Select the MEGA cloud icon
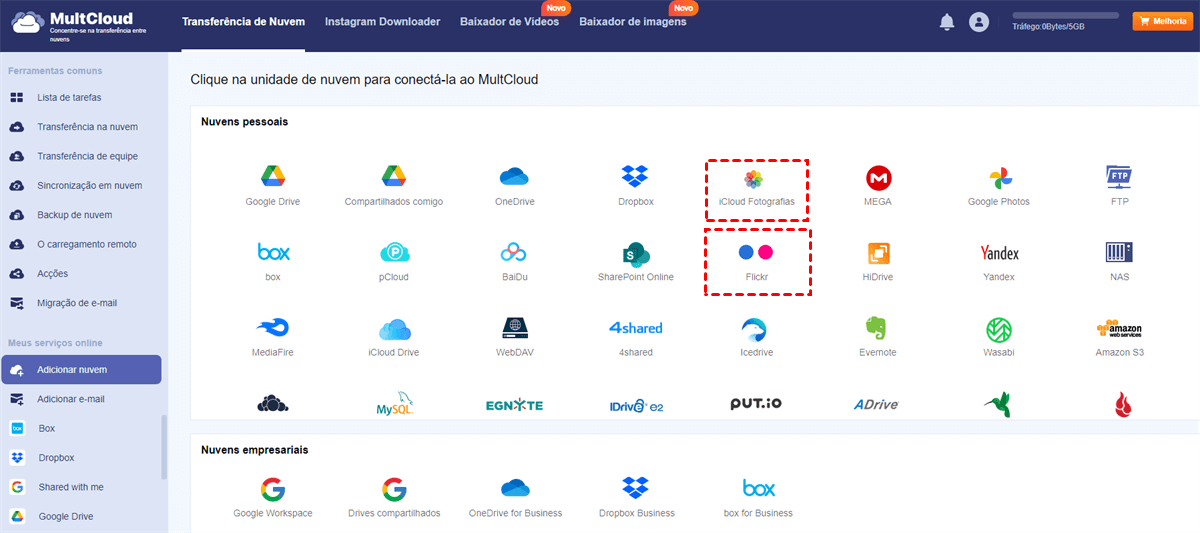The width and height of the screenshot is (1200, 533). 878,178
